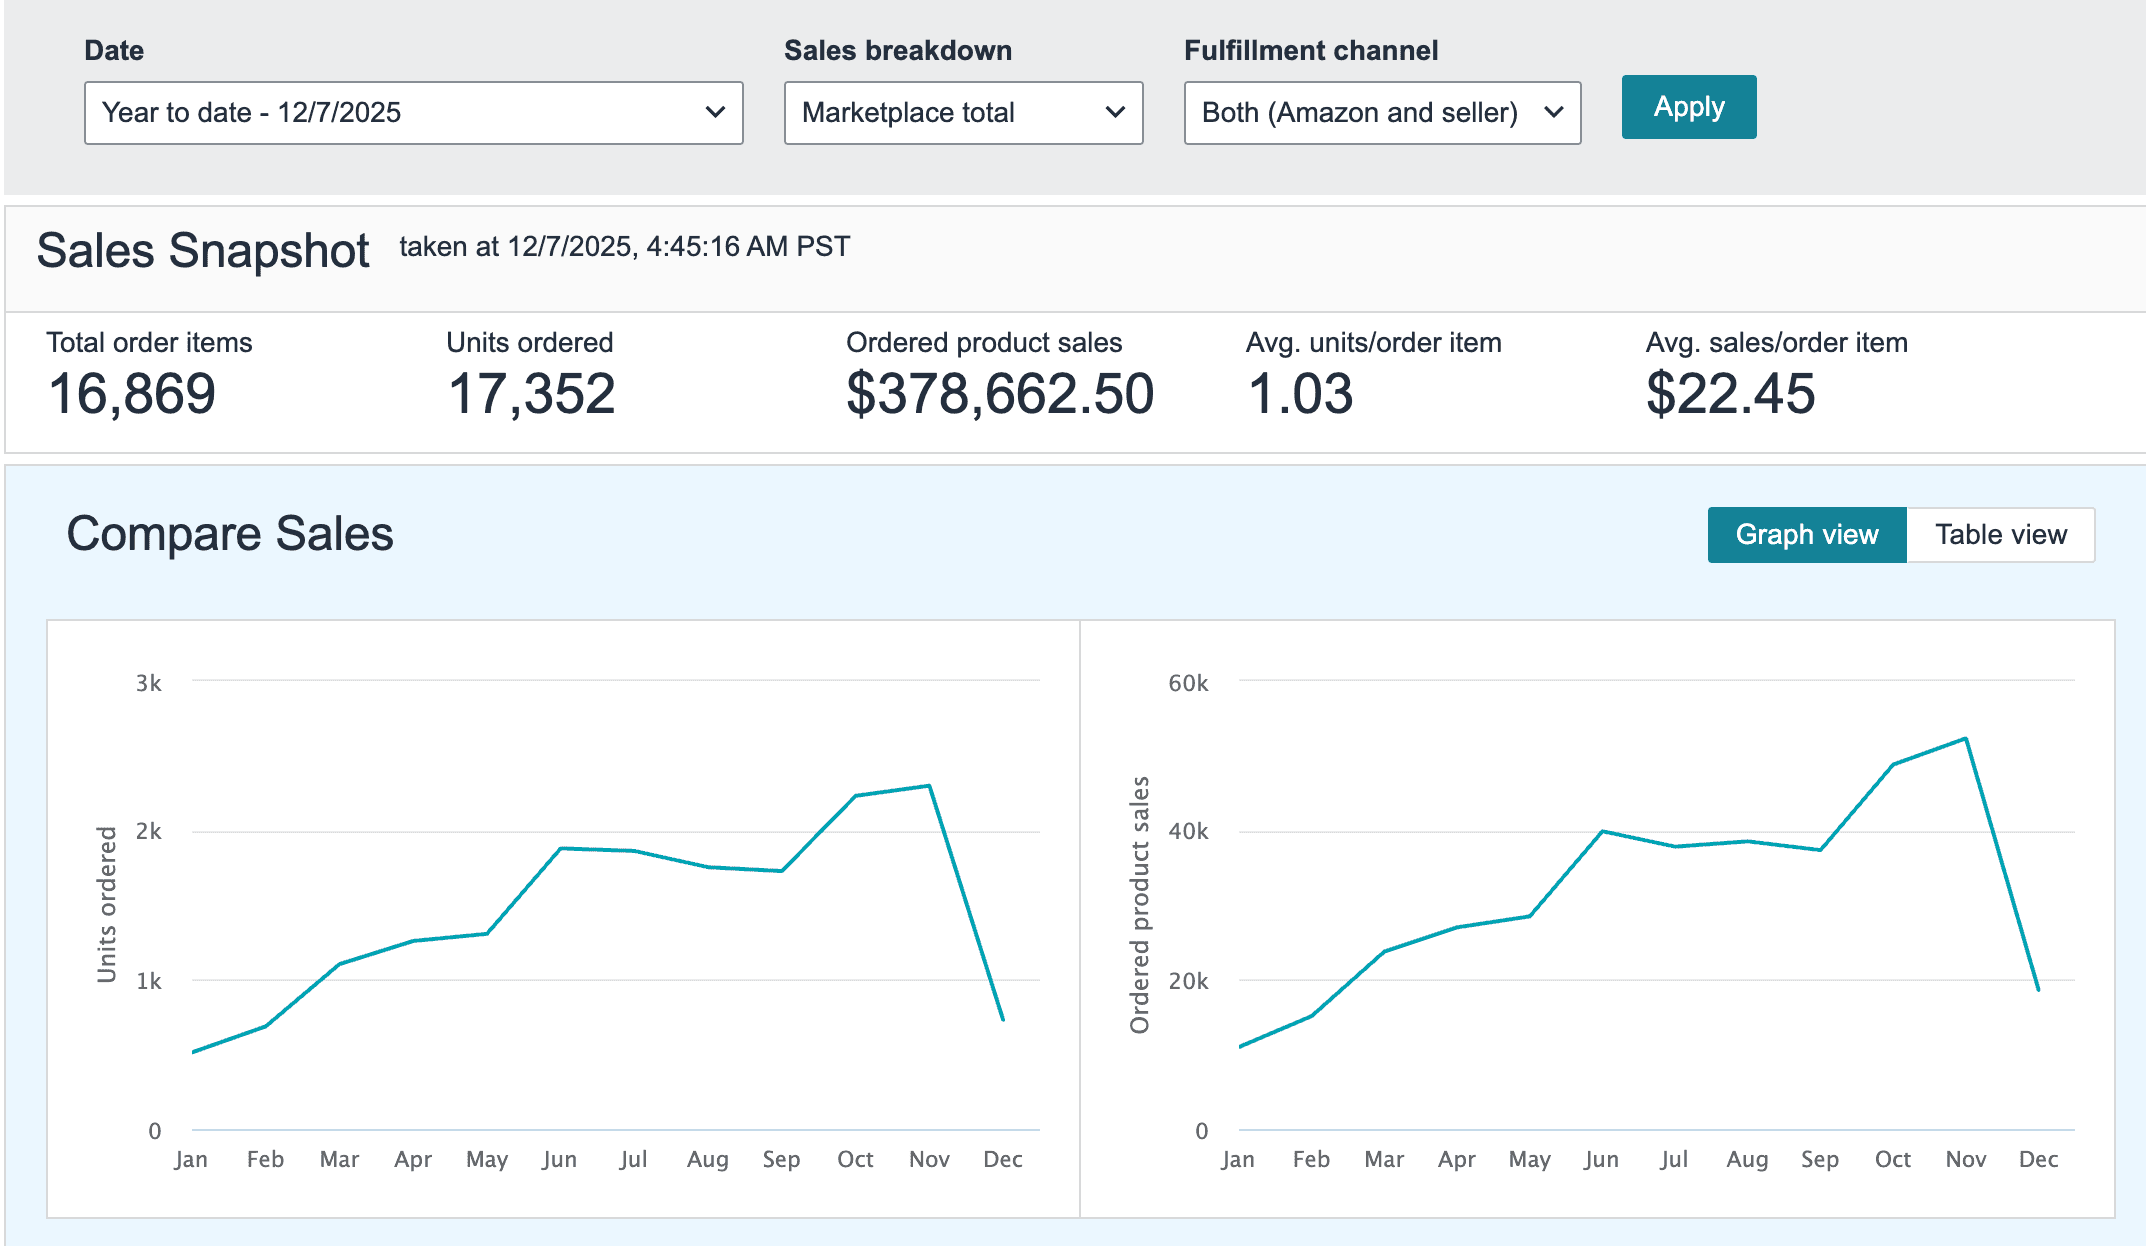
Task: Open the Fulfillment channel dropdown
Action: [x=1382, y=112]
